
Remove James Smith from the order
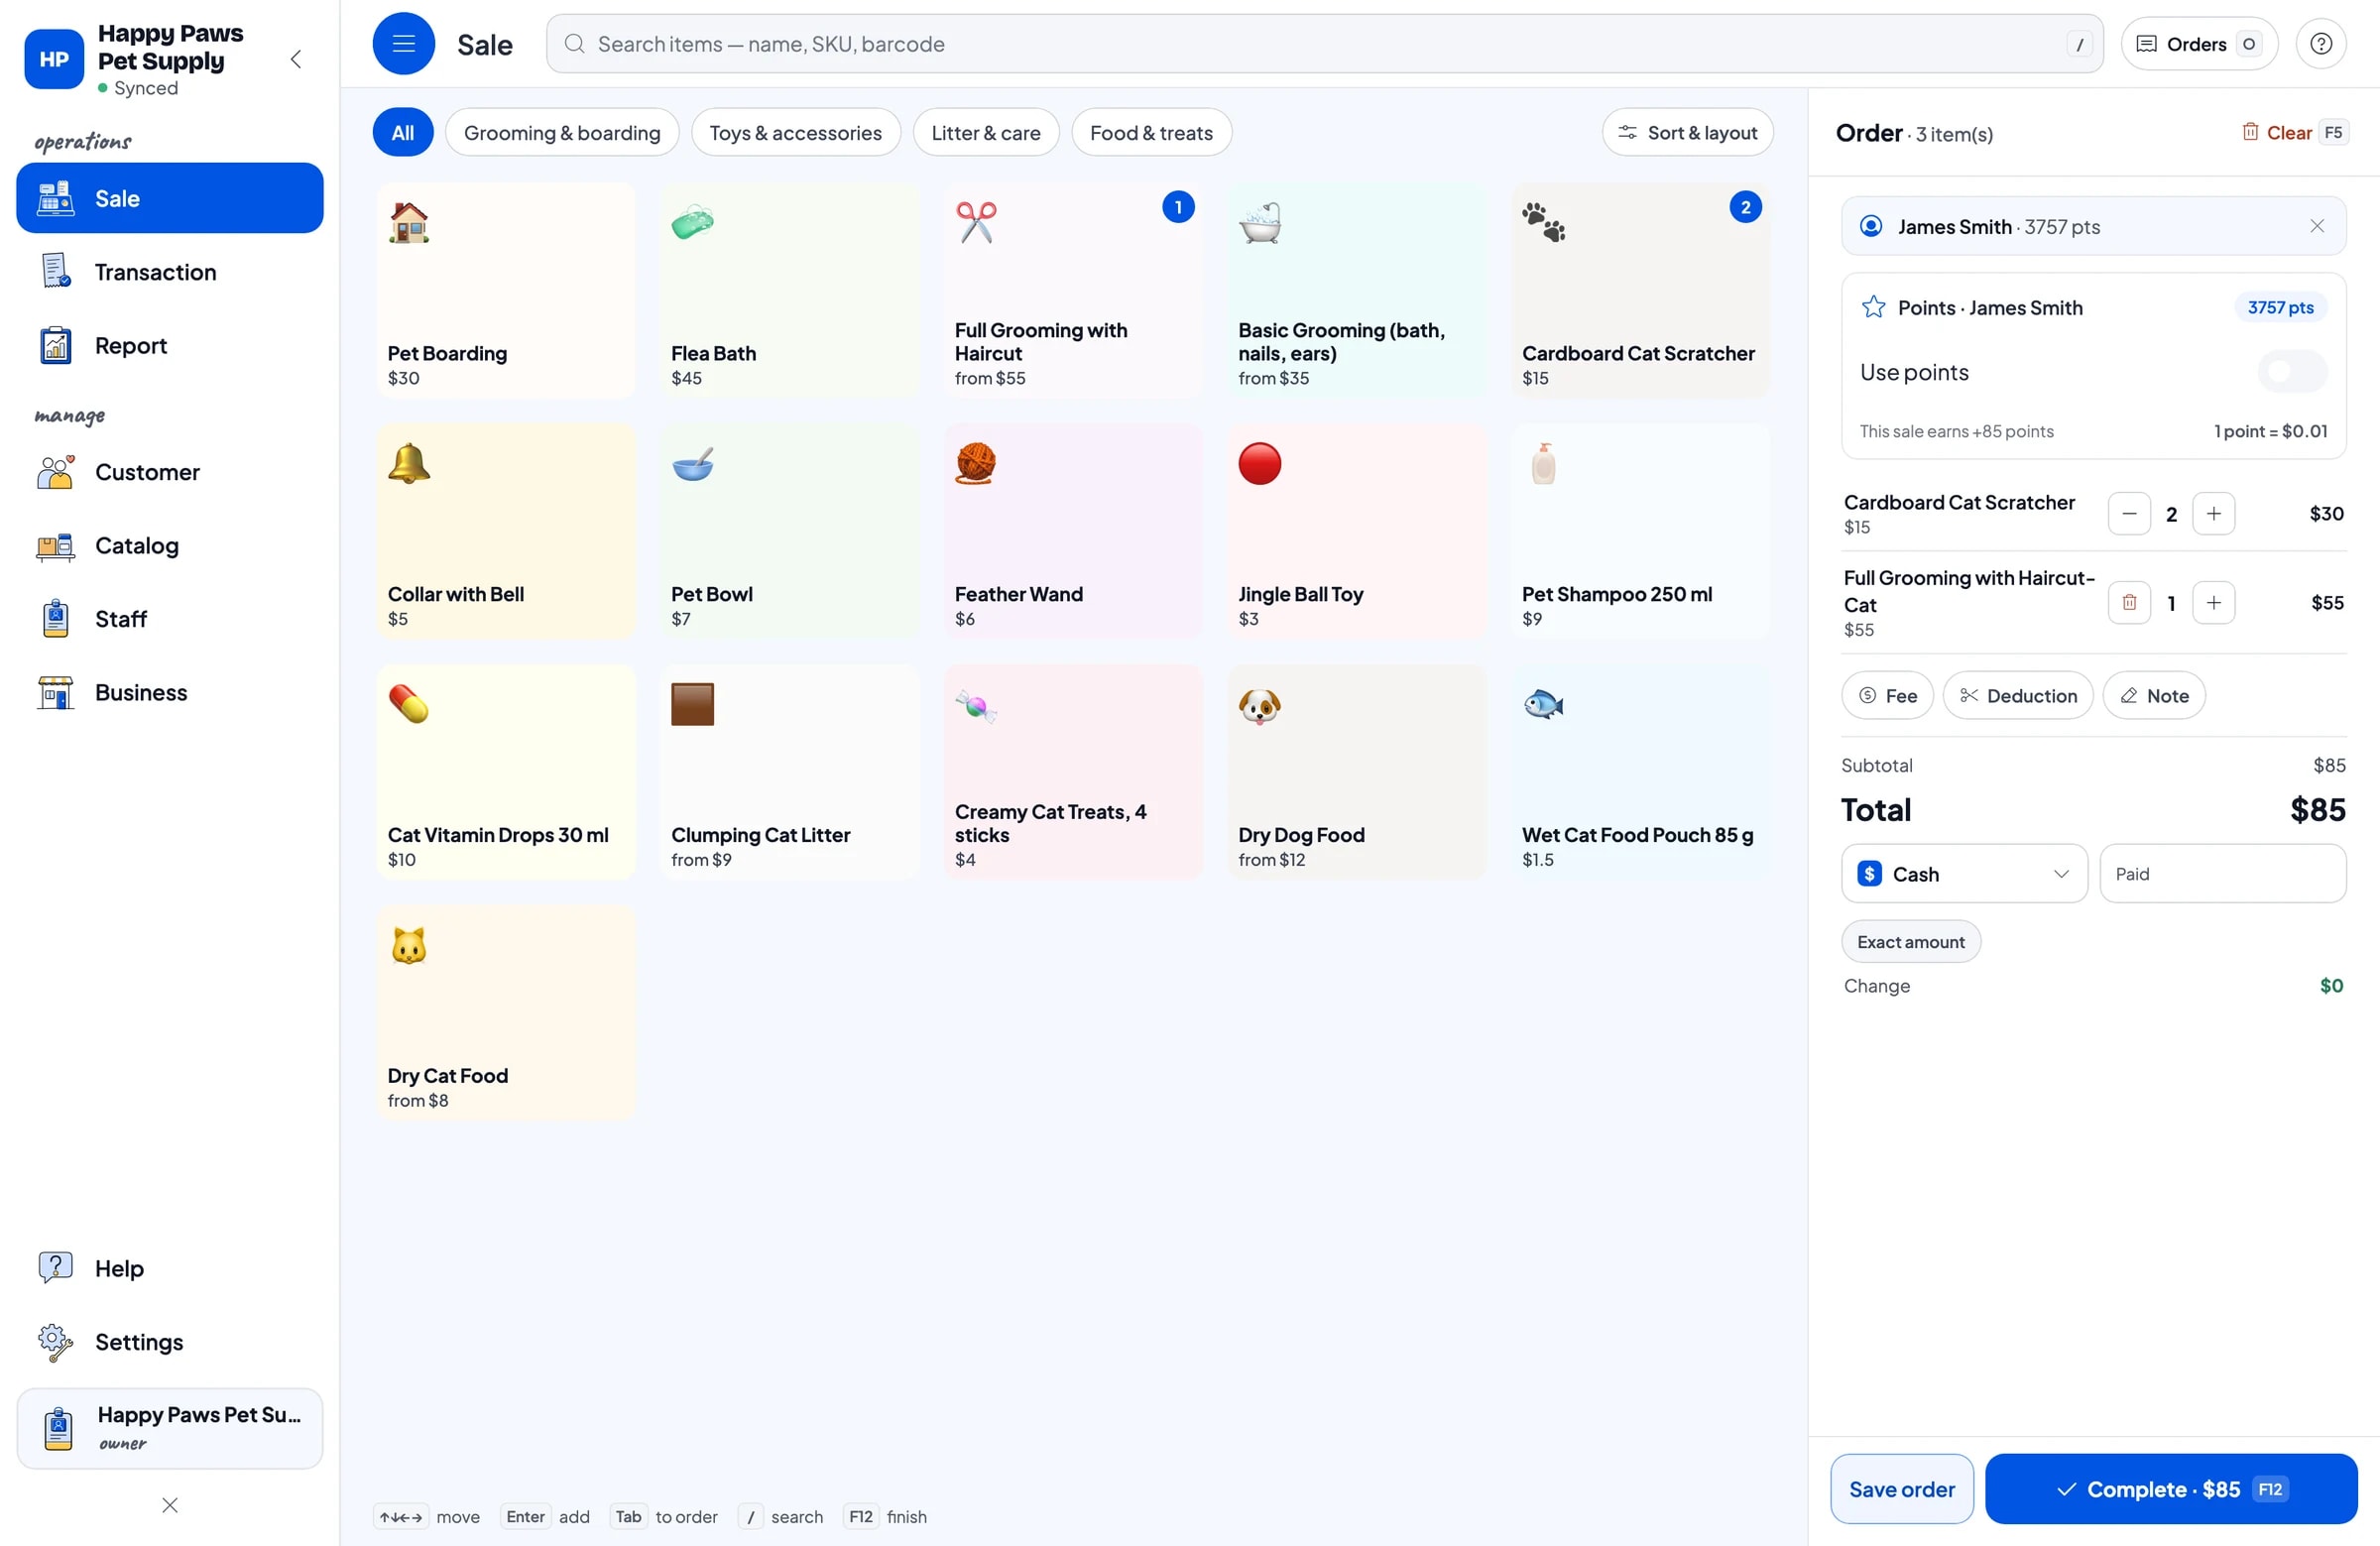coord(2317,227)
